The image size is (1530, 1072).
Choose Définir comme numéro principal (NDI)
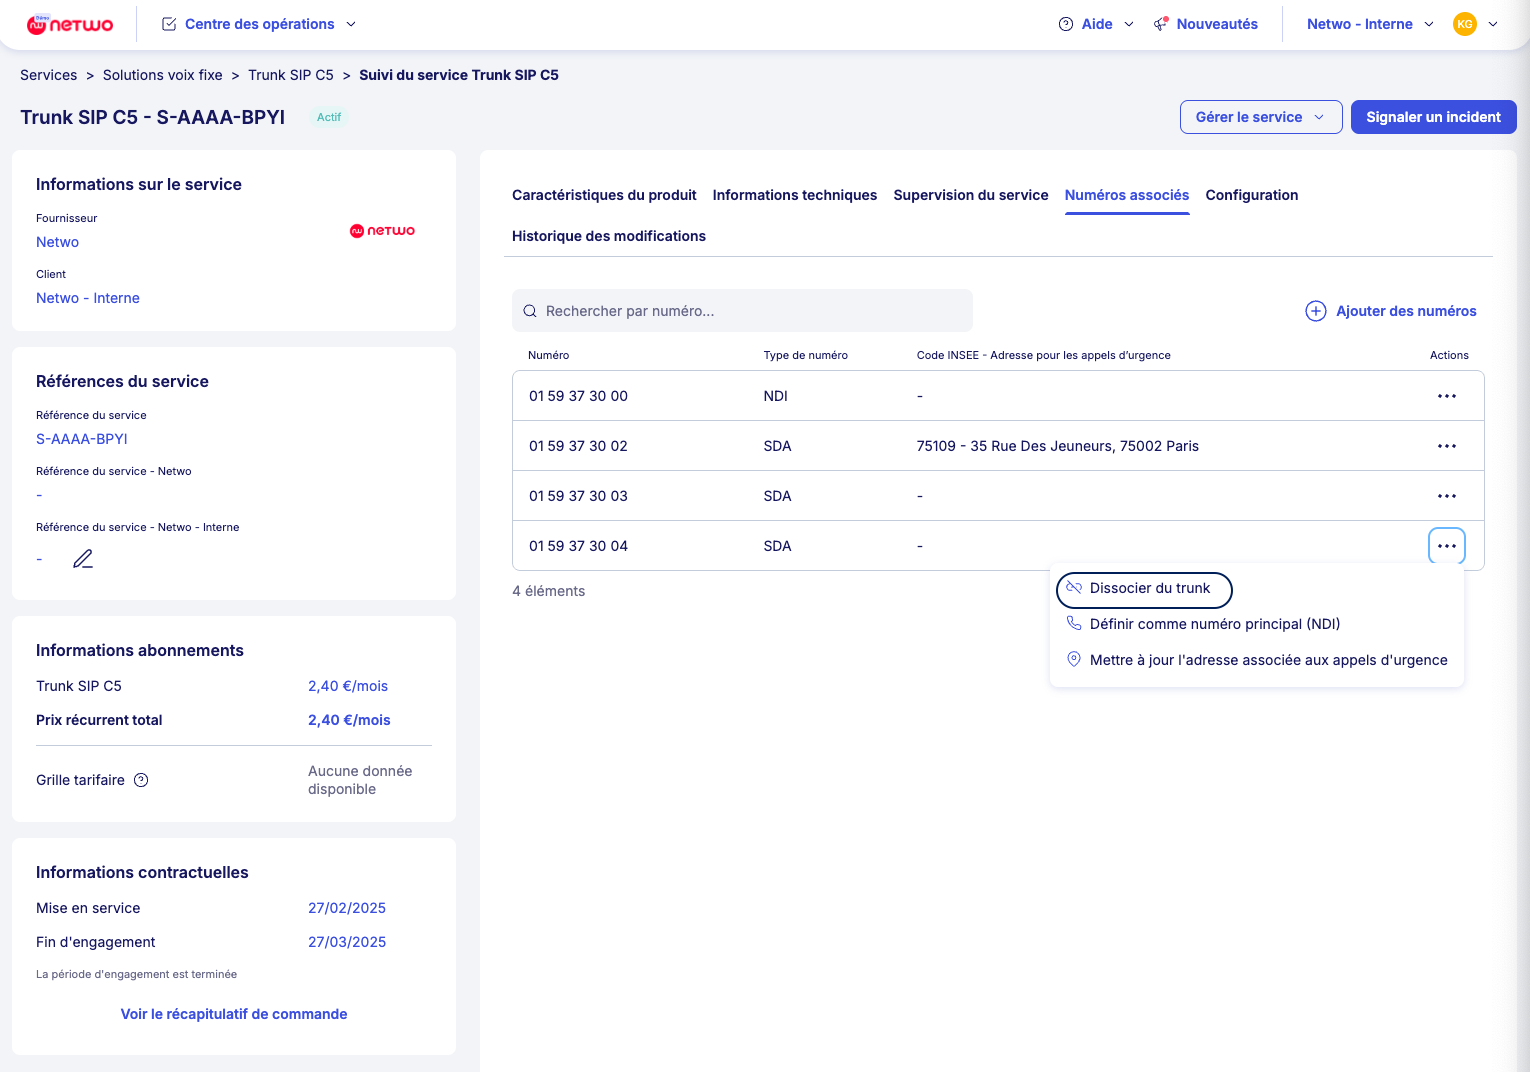point(1214,624)
